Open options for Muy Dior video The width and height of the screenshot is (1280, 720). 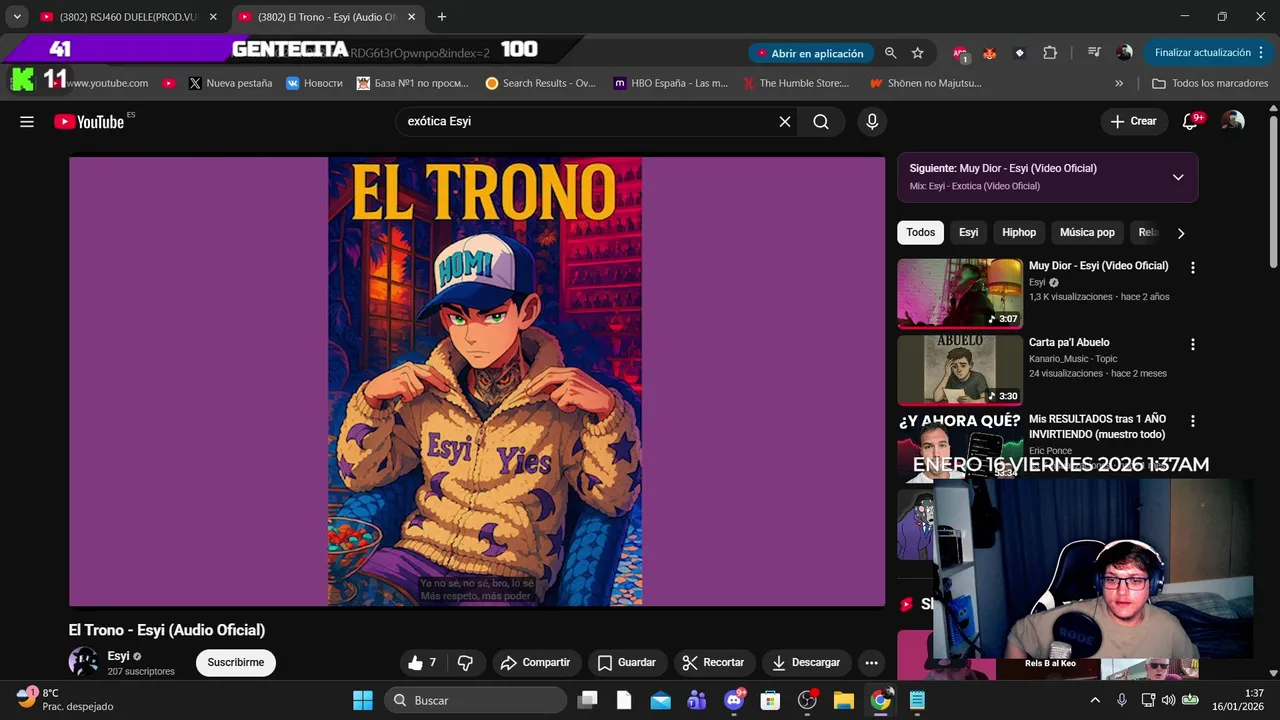[x=1192, y=268]
